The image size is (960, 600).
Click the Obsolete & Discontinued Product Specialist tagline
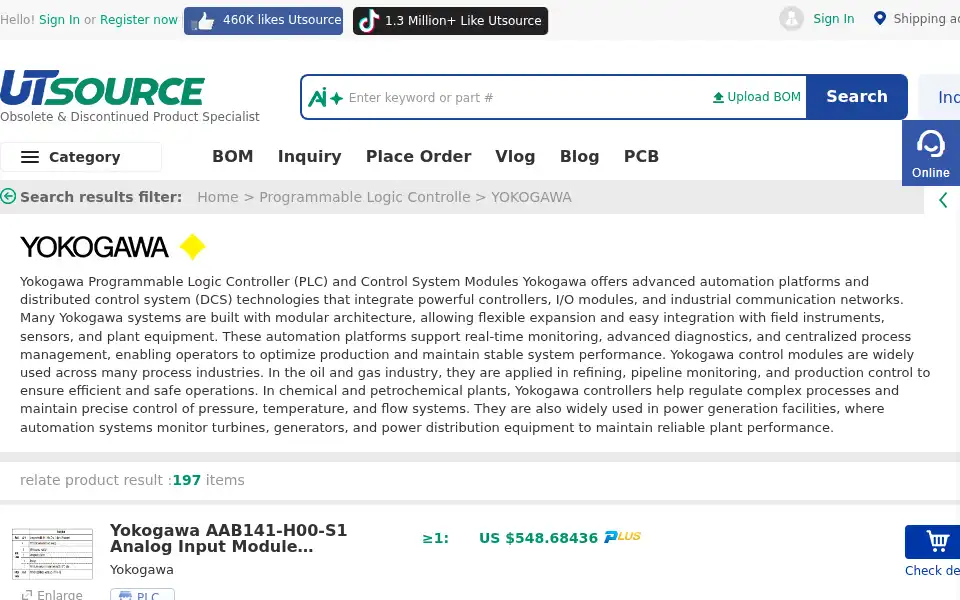[x=130, y=116]
